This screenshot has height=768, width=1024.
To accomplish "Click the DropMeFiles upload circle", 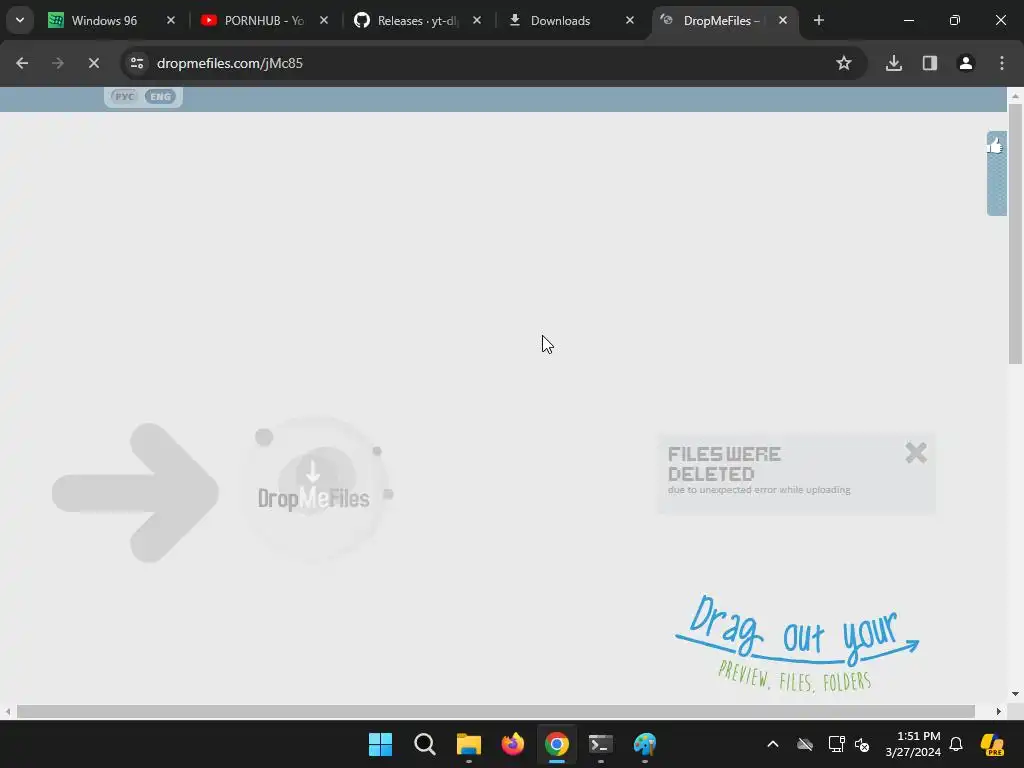I will point(316,488).
